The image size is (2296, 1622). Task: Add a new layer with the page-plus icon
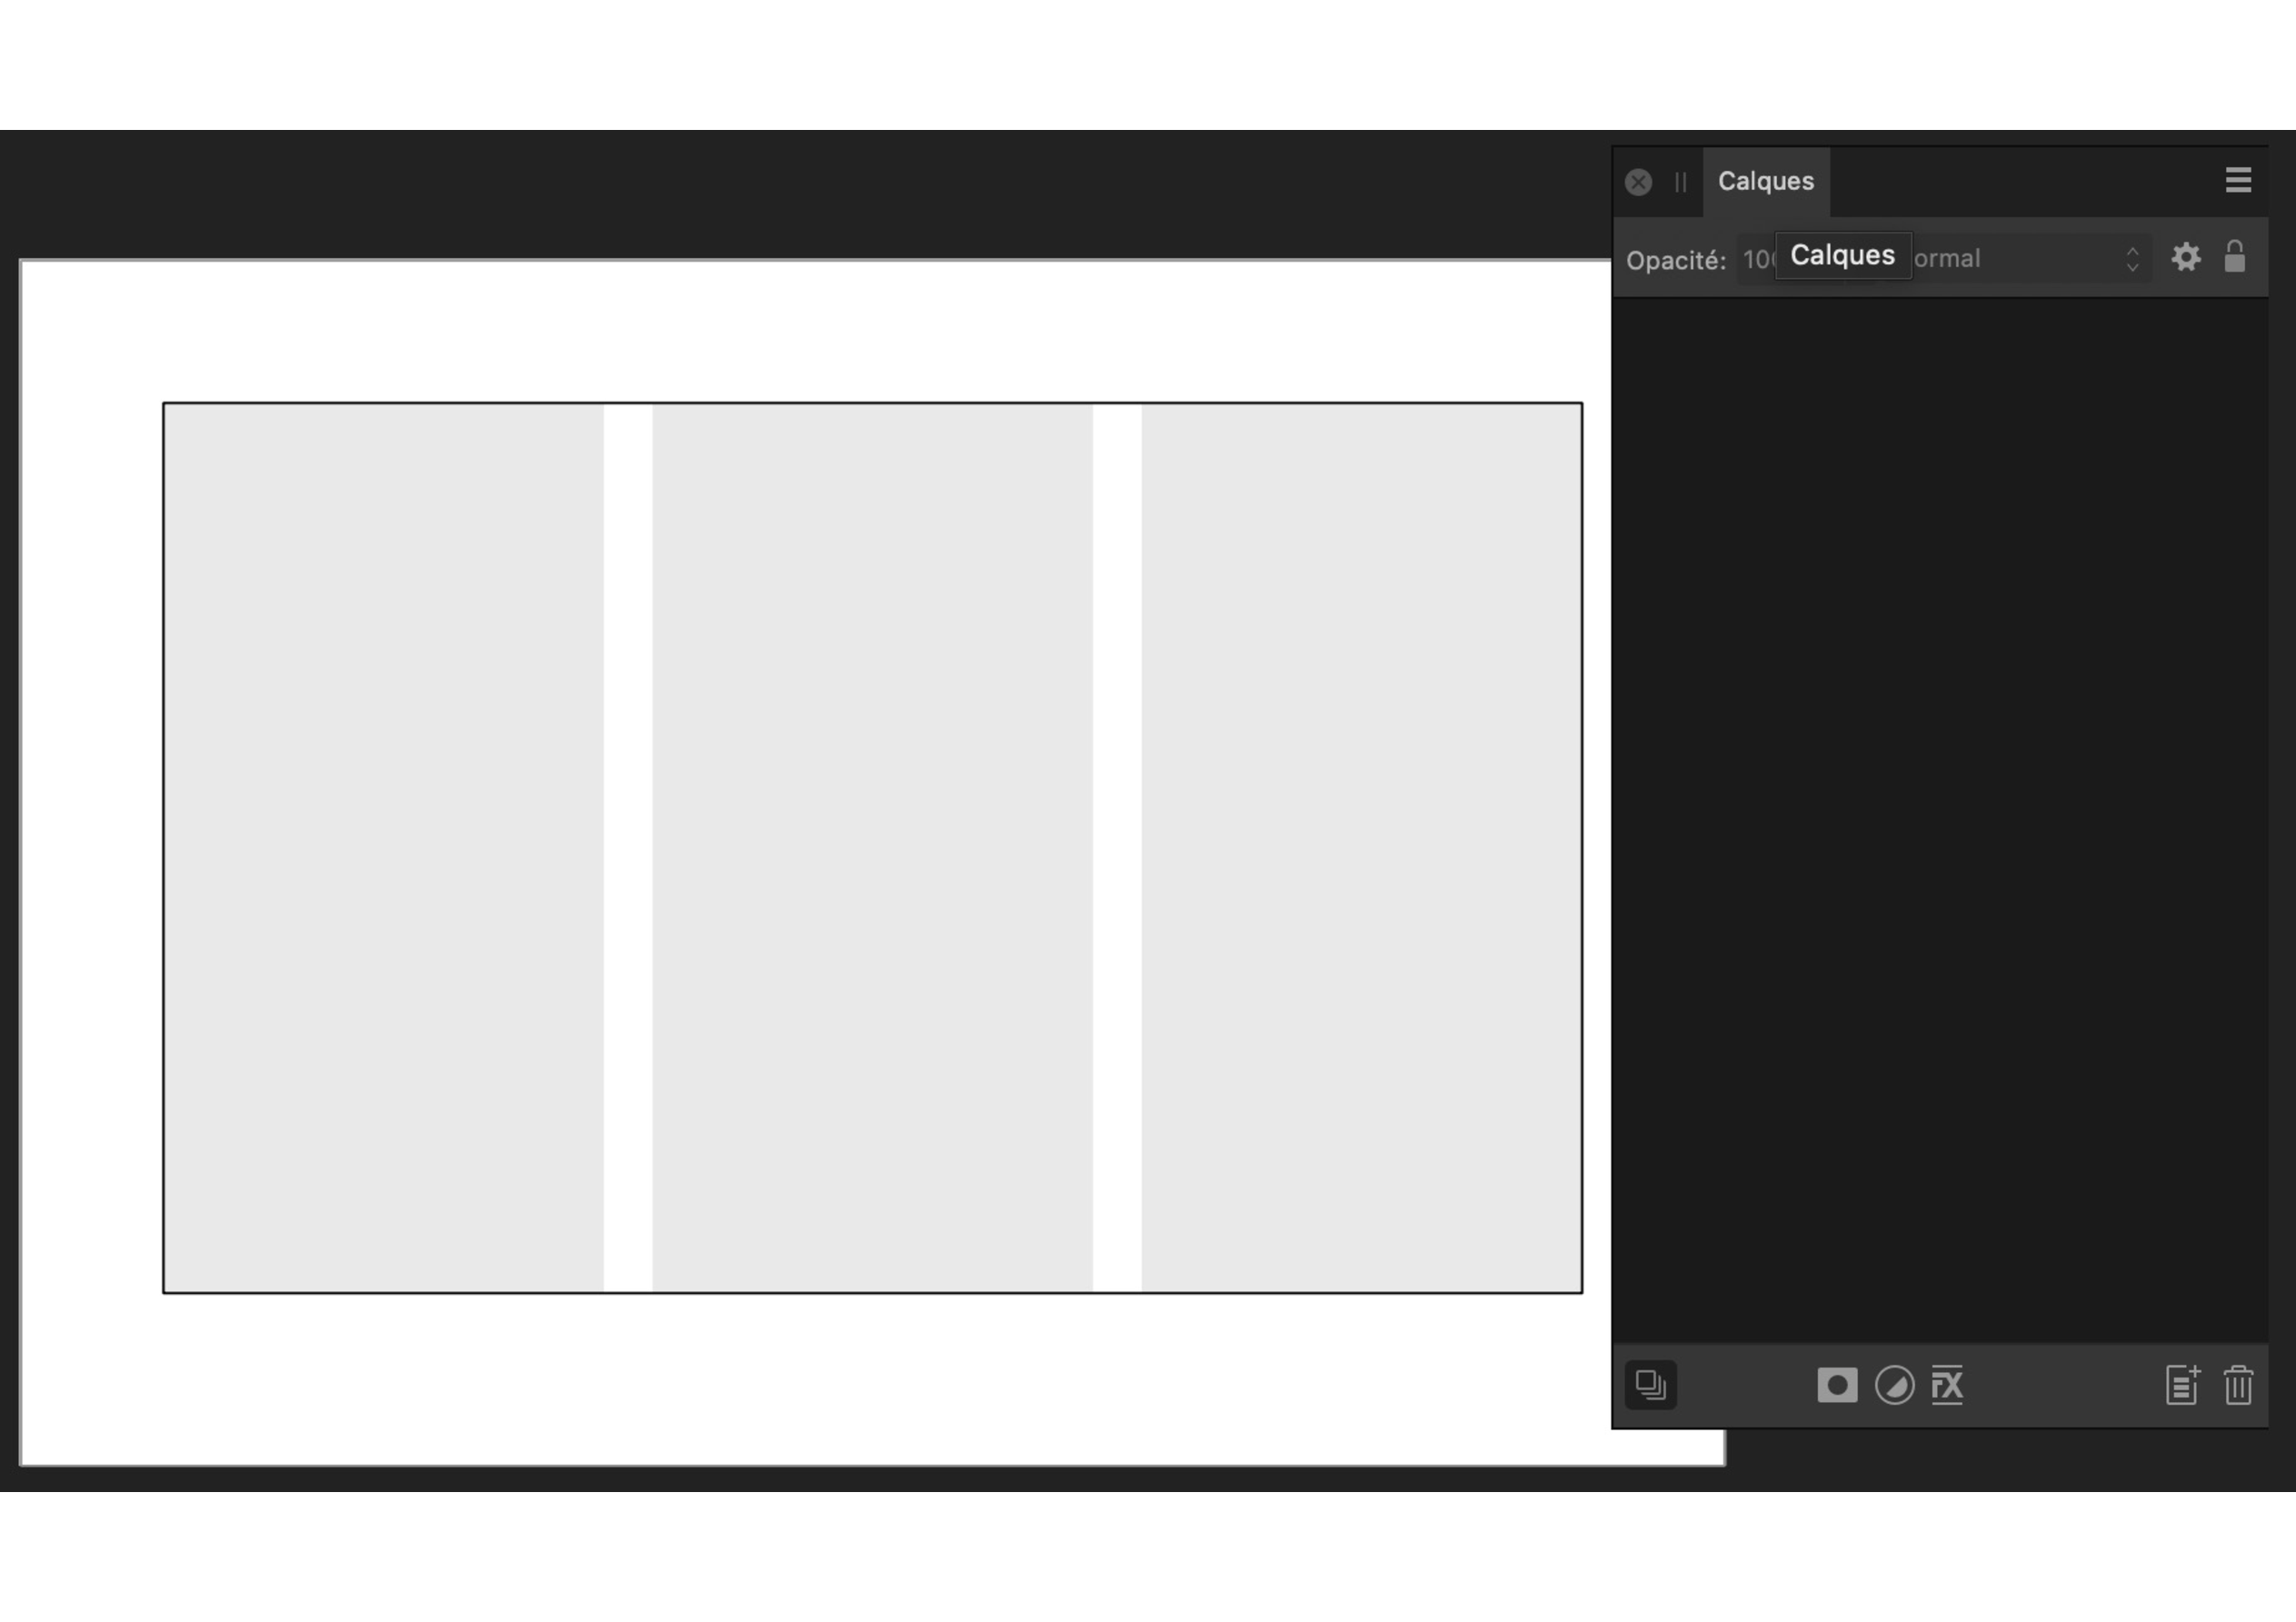click(x=2182, y=1385)
